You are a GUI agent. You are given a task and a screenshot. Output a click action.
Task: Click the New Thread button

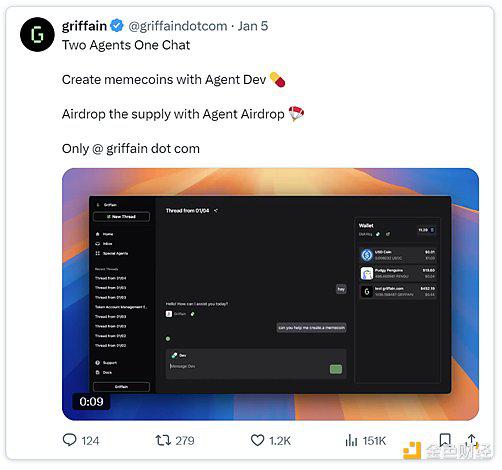coord(121,217)
